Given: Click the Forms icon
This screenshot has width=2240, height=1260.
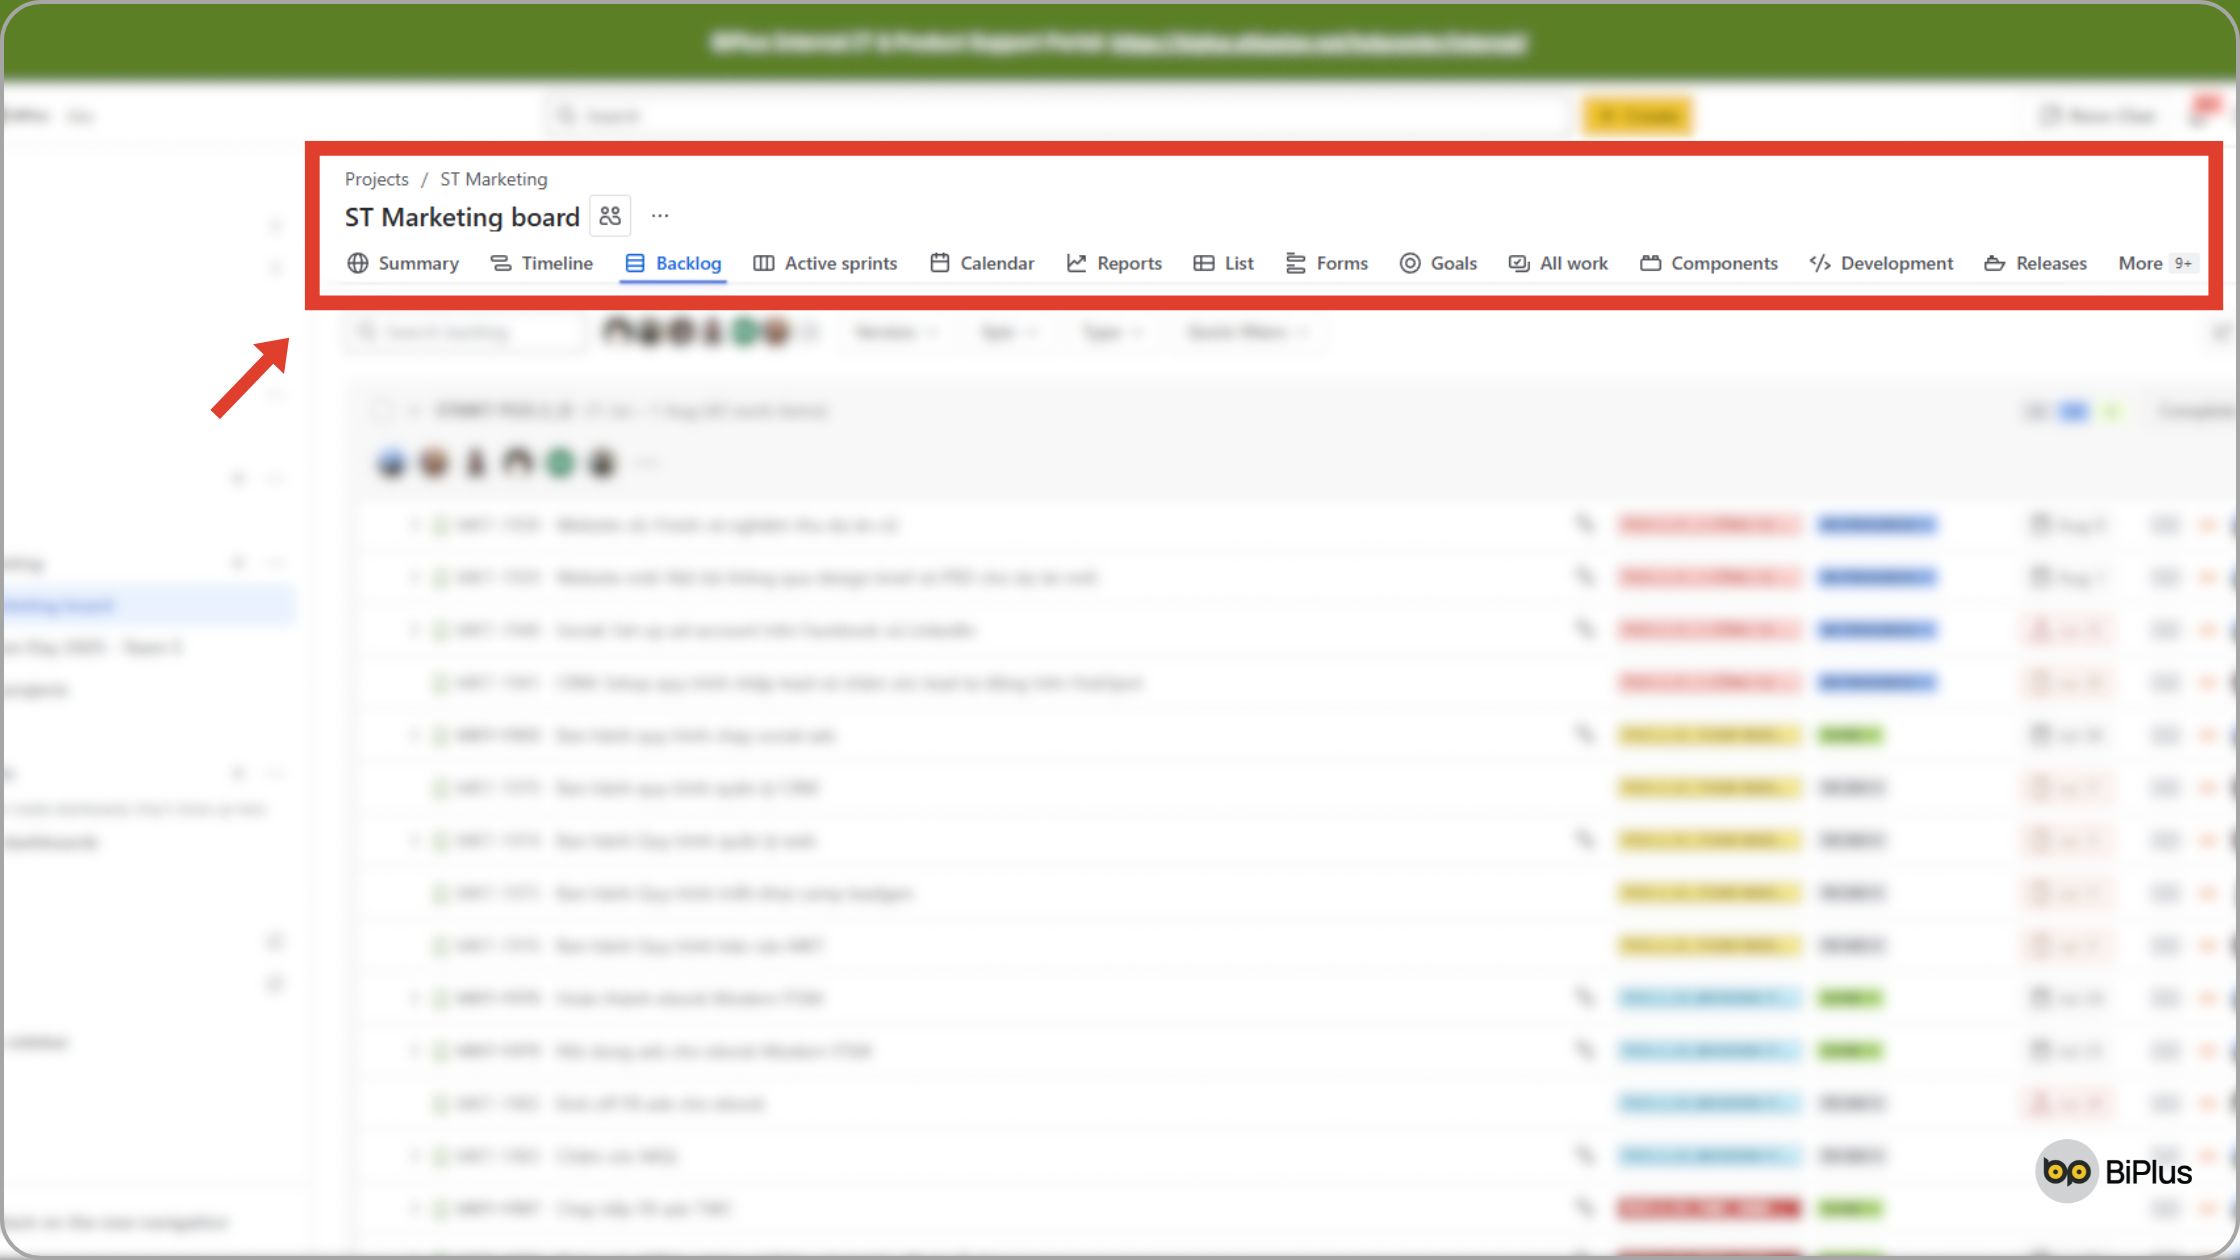Looking at the screenshot, I should pos(1296,263).
